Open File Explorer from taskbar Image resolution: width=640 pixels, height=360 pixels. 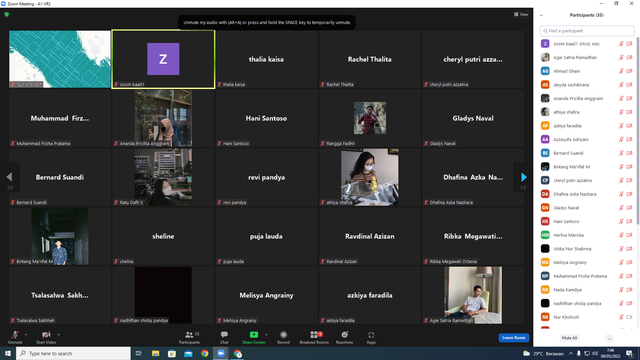pos(156,353)
